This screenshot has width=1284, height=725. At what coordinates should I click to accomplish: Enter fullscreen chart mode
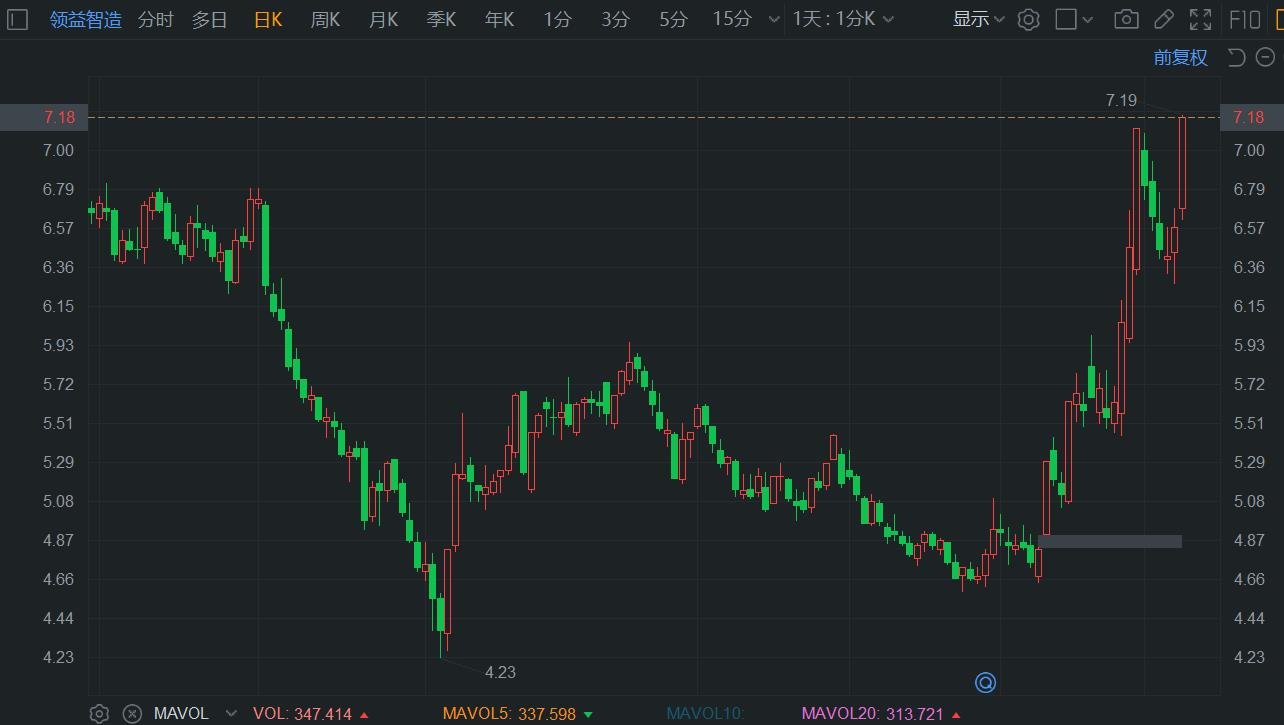pos(1200,19)
